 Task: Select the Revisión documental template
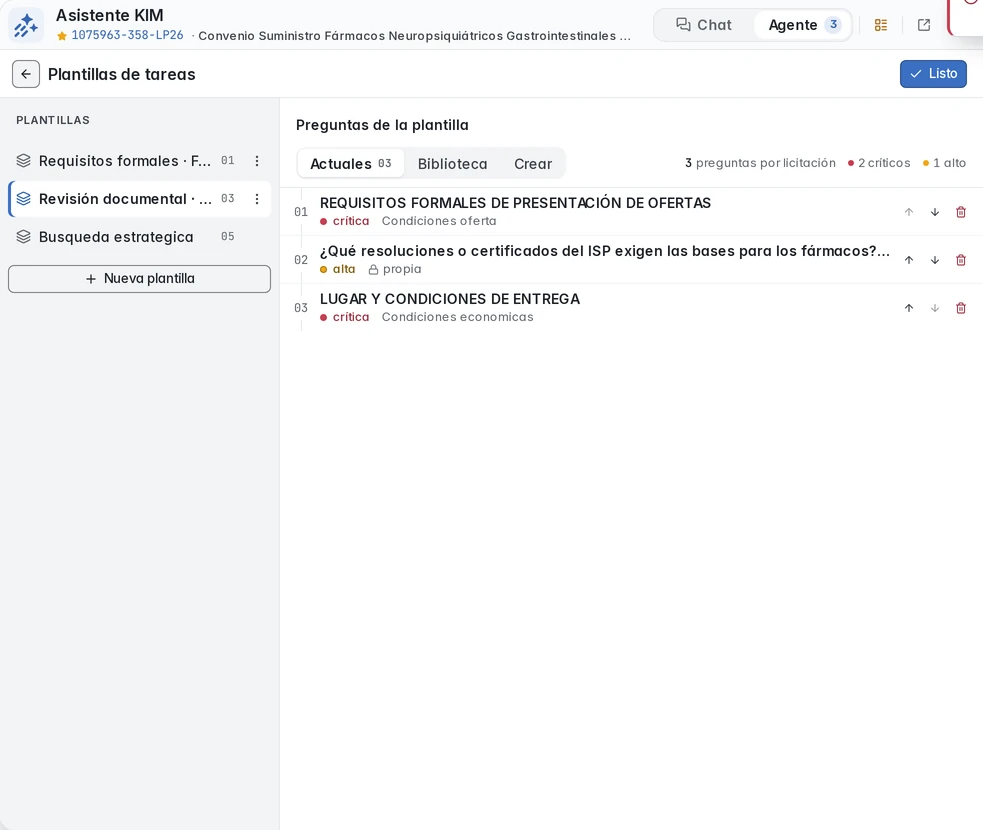[125, 199]
